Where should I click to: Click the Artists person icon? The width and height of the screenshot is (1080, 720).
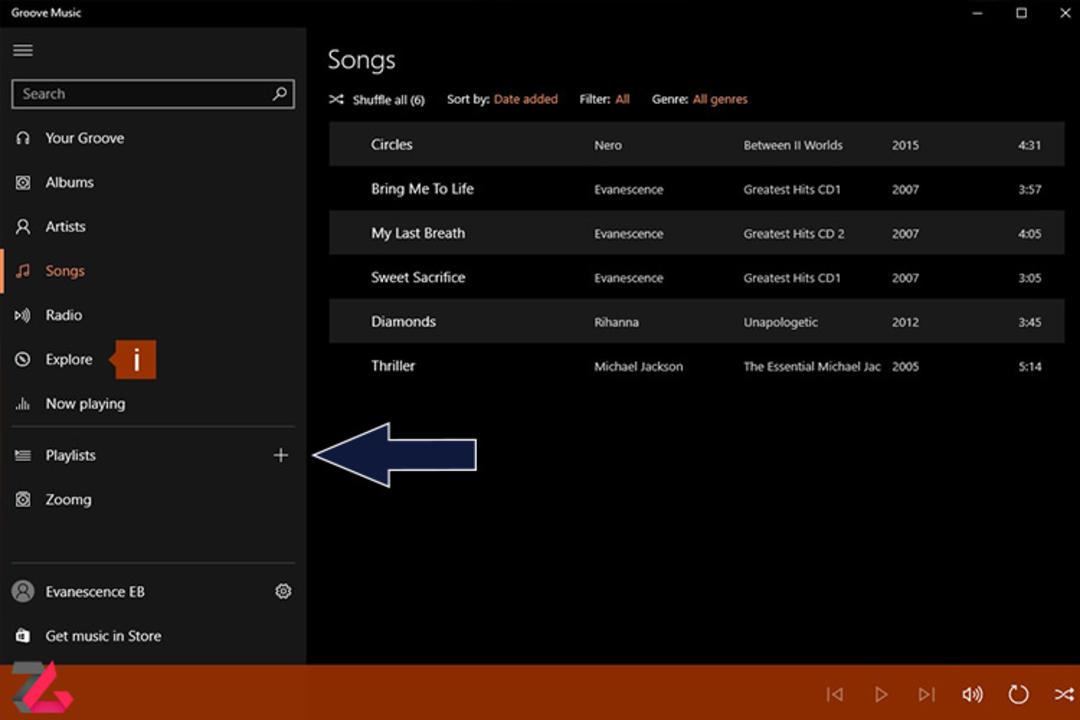23,227
